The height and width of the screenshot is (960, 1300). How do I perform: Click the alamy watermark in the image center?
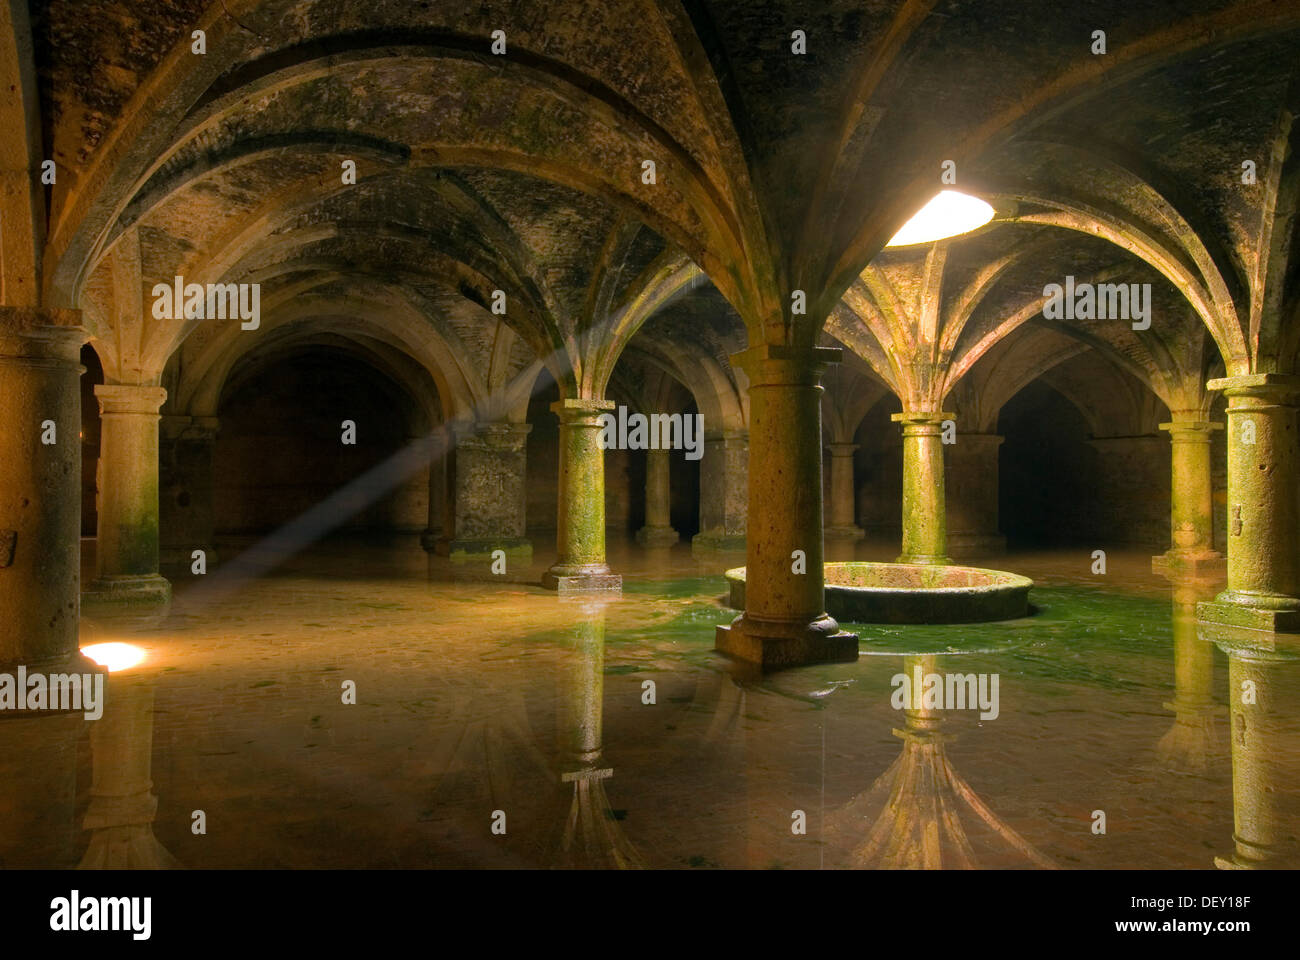click(x=651, y=431)
